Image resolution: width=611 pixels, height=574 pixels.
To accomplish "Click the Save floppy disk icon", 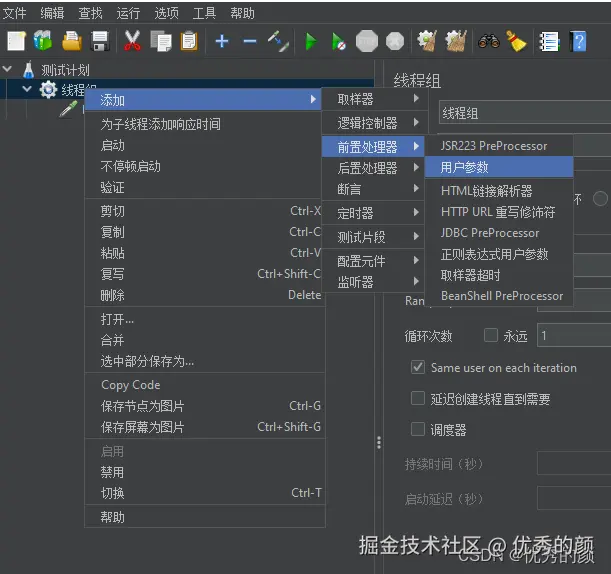I will click(100, 41).
